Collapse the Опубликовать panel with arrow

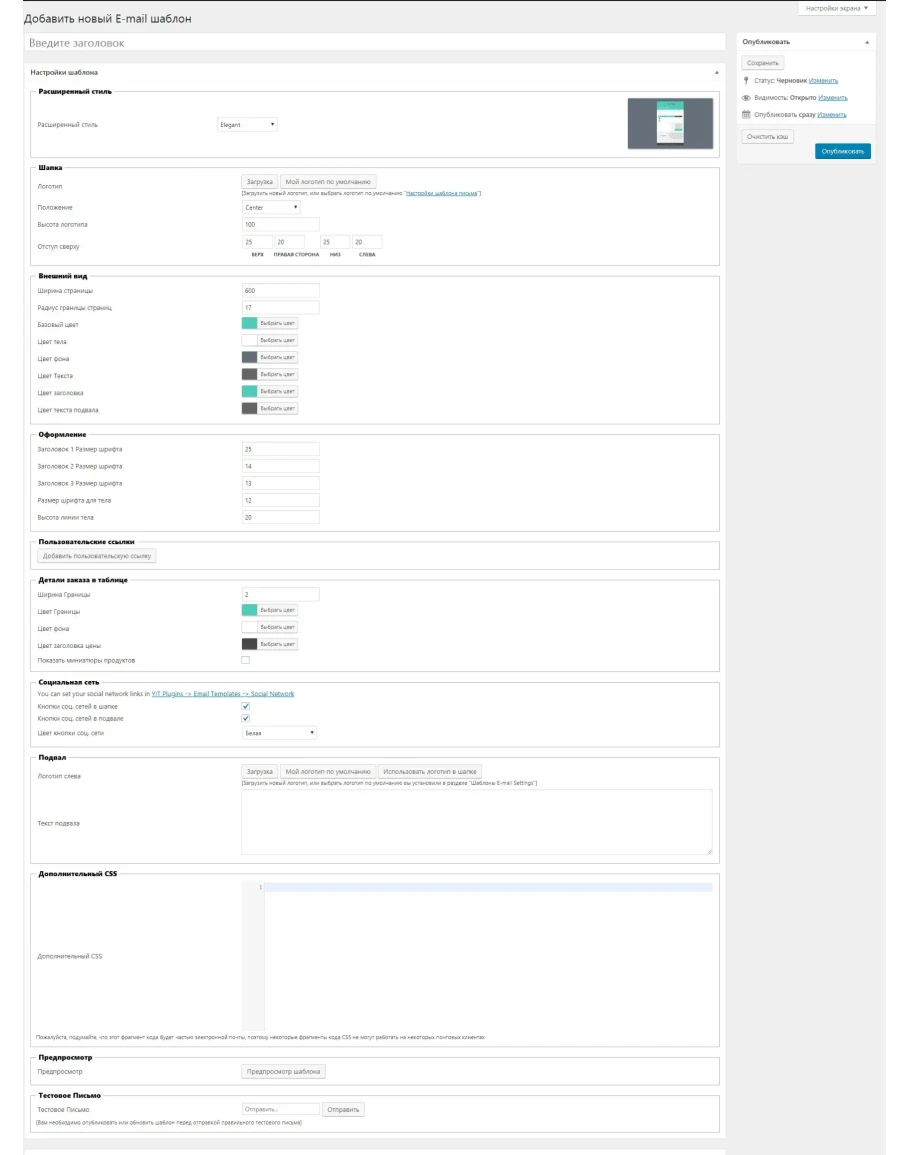point(866,42)
